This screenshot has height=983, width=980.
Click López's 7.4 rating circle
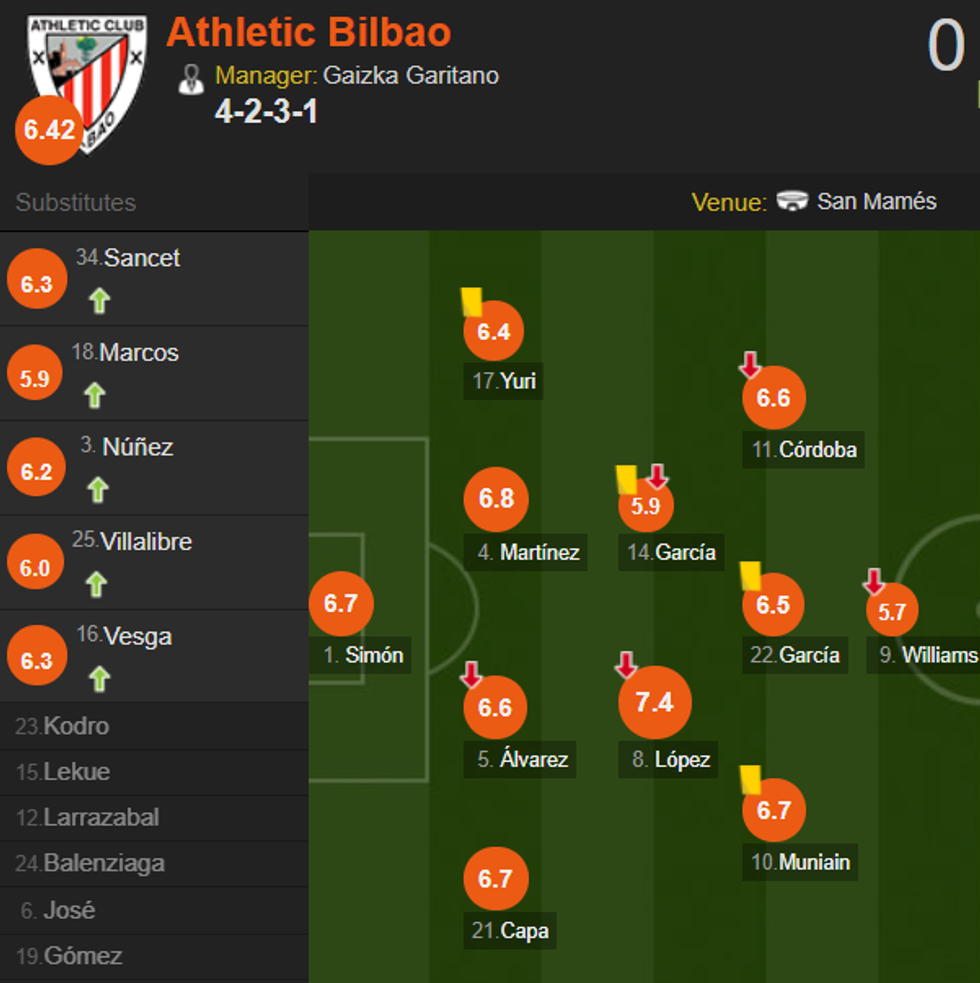coord(654,703)
